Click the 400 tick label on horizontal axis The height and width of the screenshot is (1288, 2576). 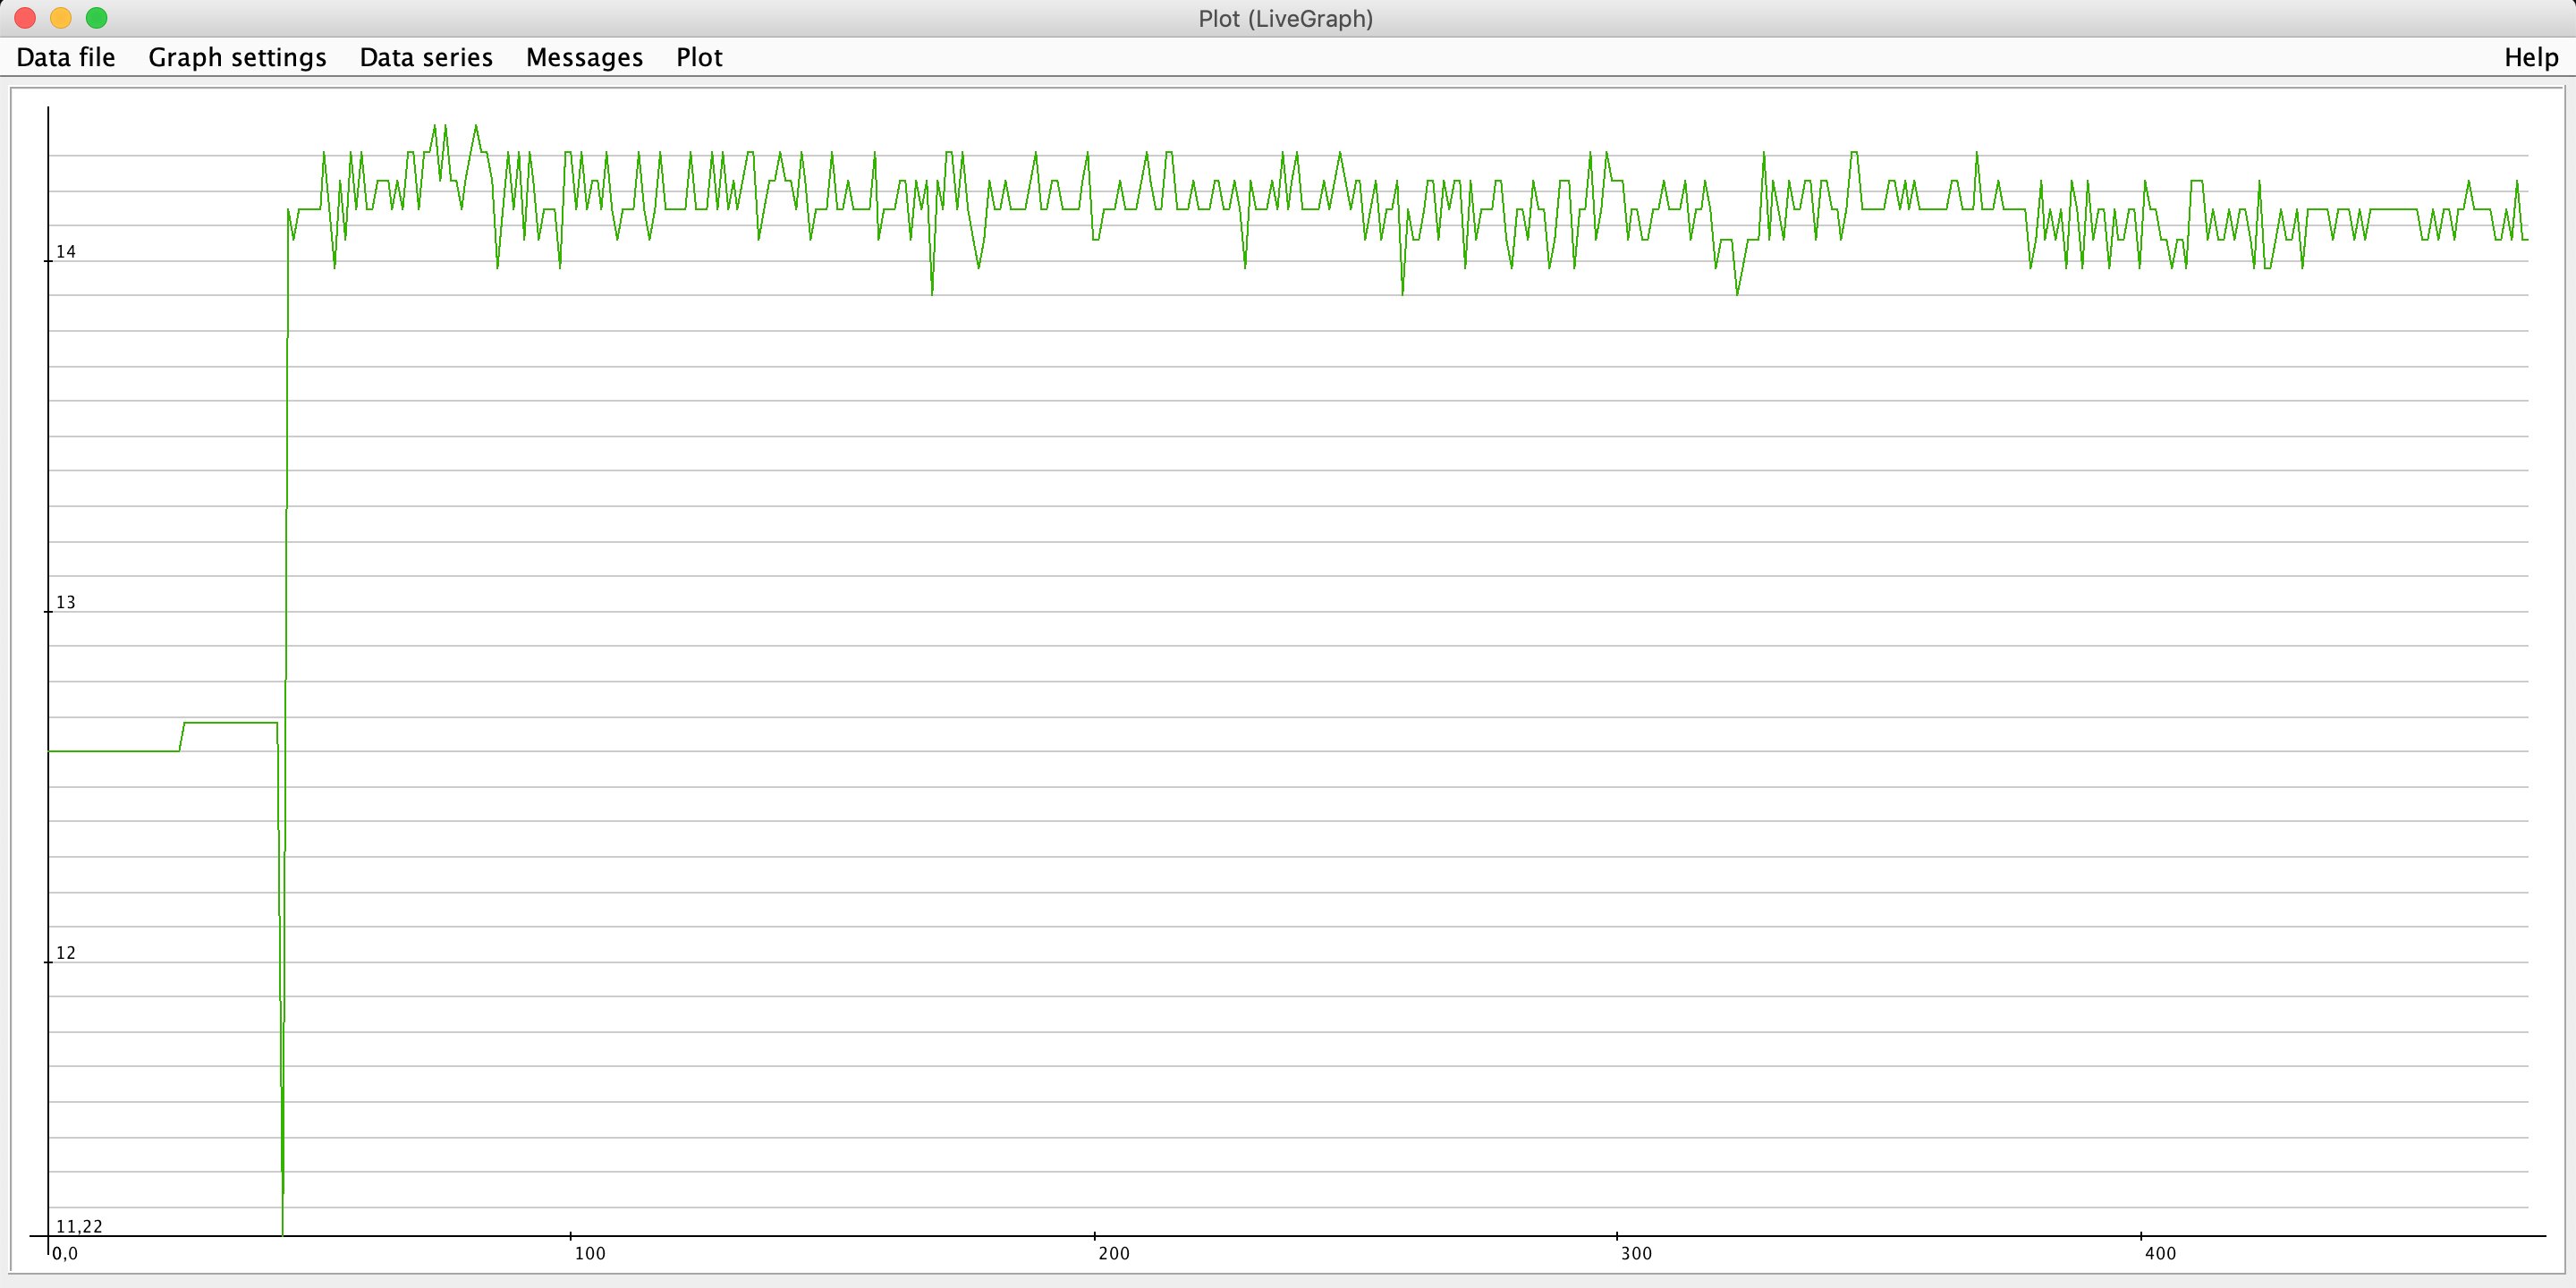point(2160,1254)
